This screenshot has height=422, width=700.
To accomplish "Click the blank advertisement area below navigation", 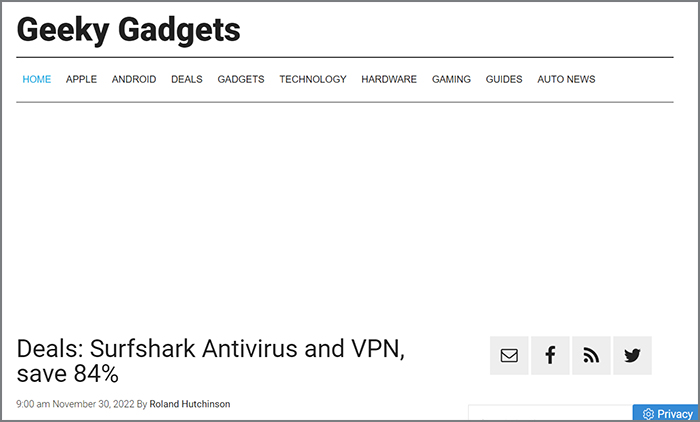I will click(345, 214).
